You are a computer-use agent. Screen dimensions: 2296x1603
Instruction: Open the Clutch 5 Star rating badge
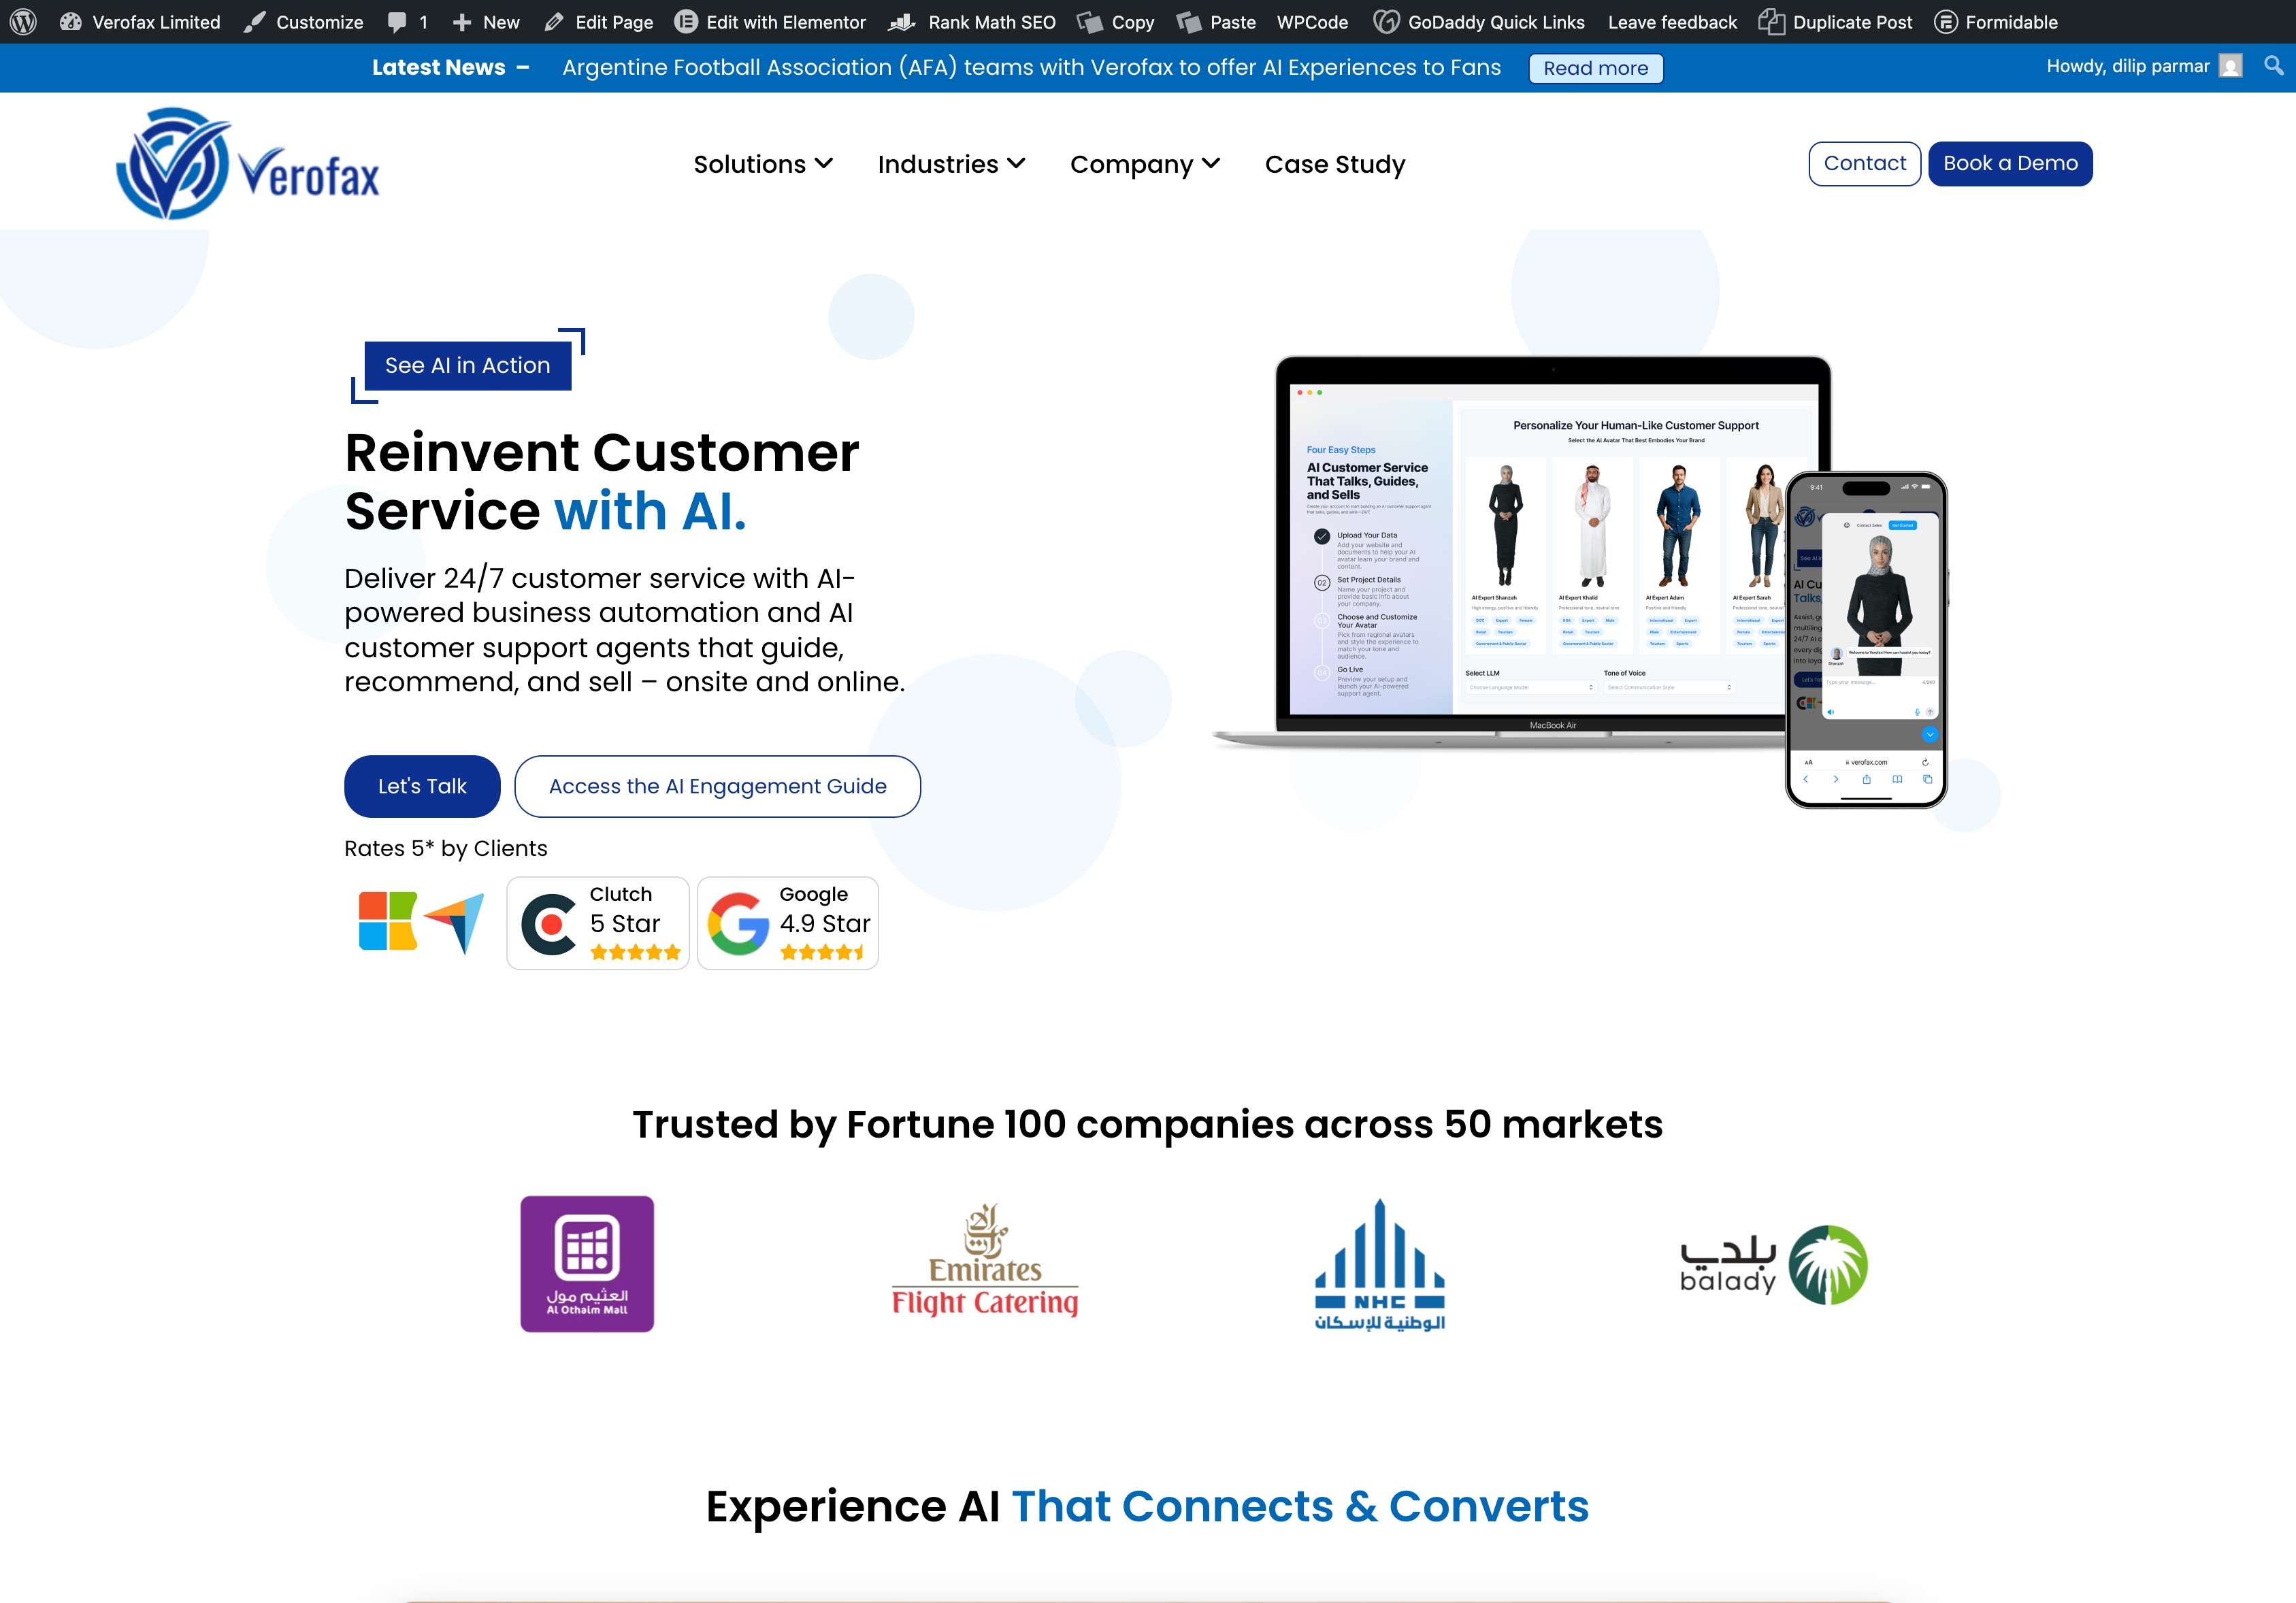[598, 923]
